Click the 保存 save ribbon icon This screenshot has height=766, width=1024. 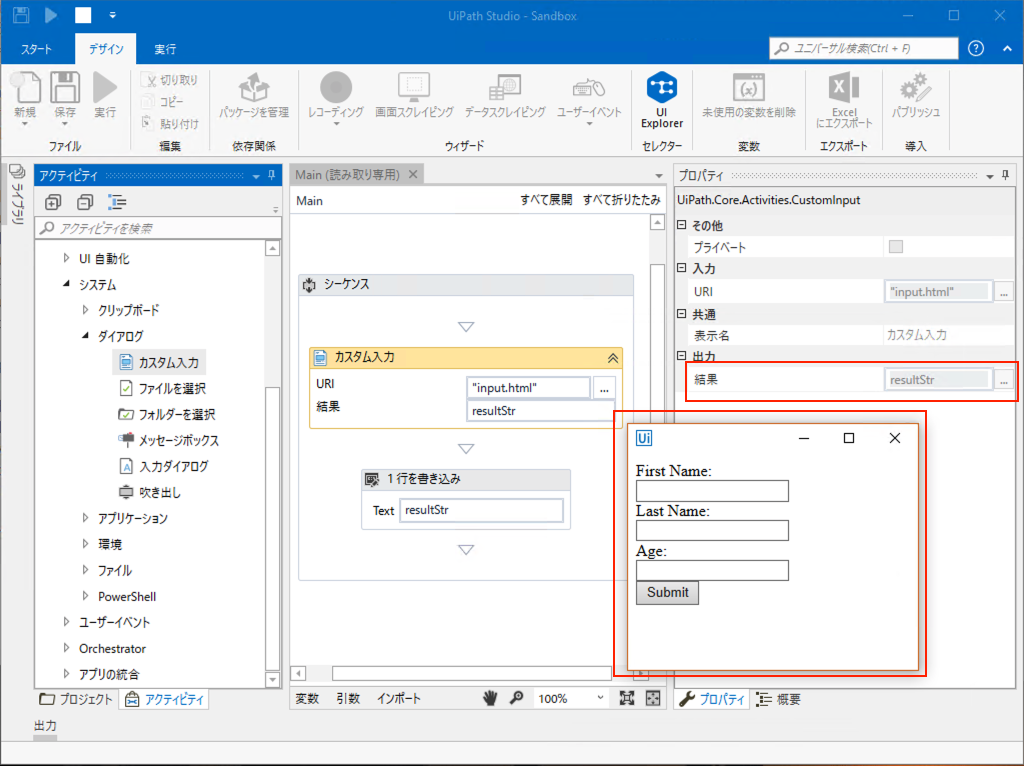[65, 97]
